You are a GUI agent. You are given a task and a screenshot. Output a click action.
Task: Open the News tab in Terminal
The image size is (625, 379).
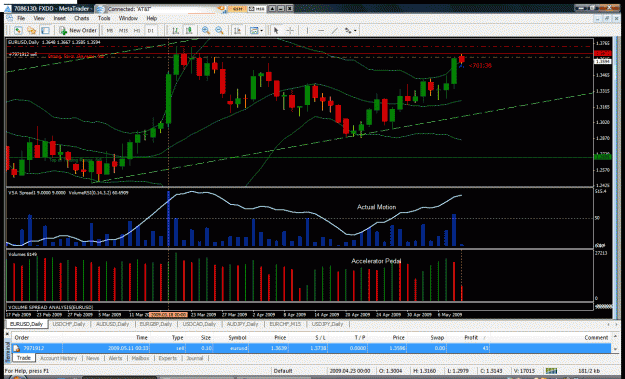click(92, 358)
